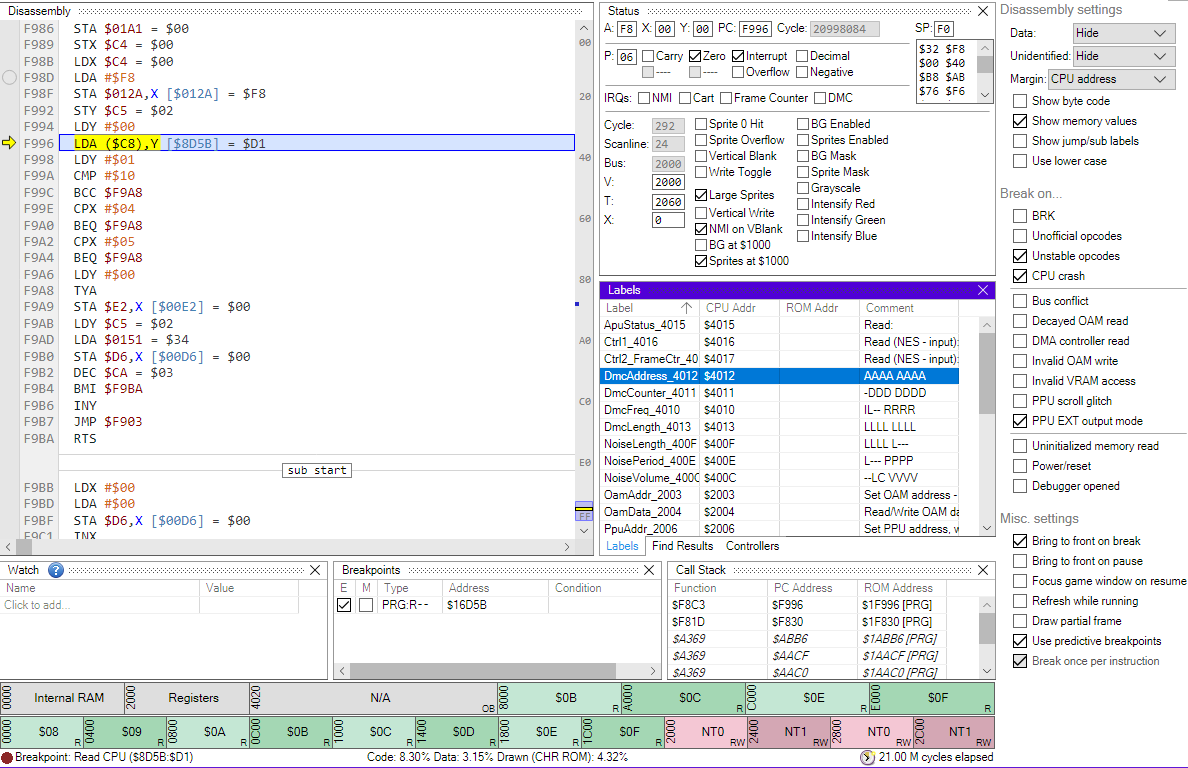This screenshot has height=768, width=1188.
Task: Click Breakpoints horizontal scroll right arrow
Action: (x=653, y=670)
